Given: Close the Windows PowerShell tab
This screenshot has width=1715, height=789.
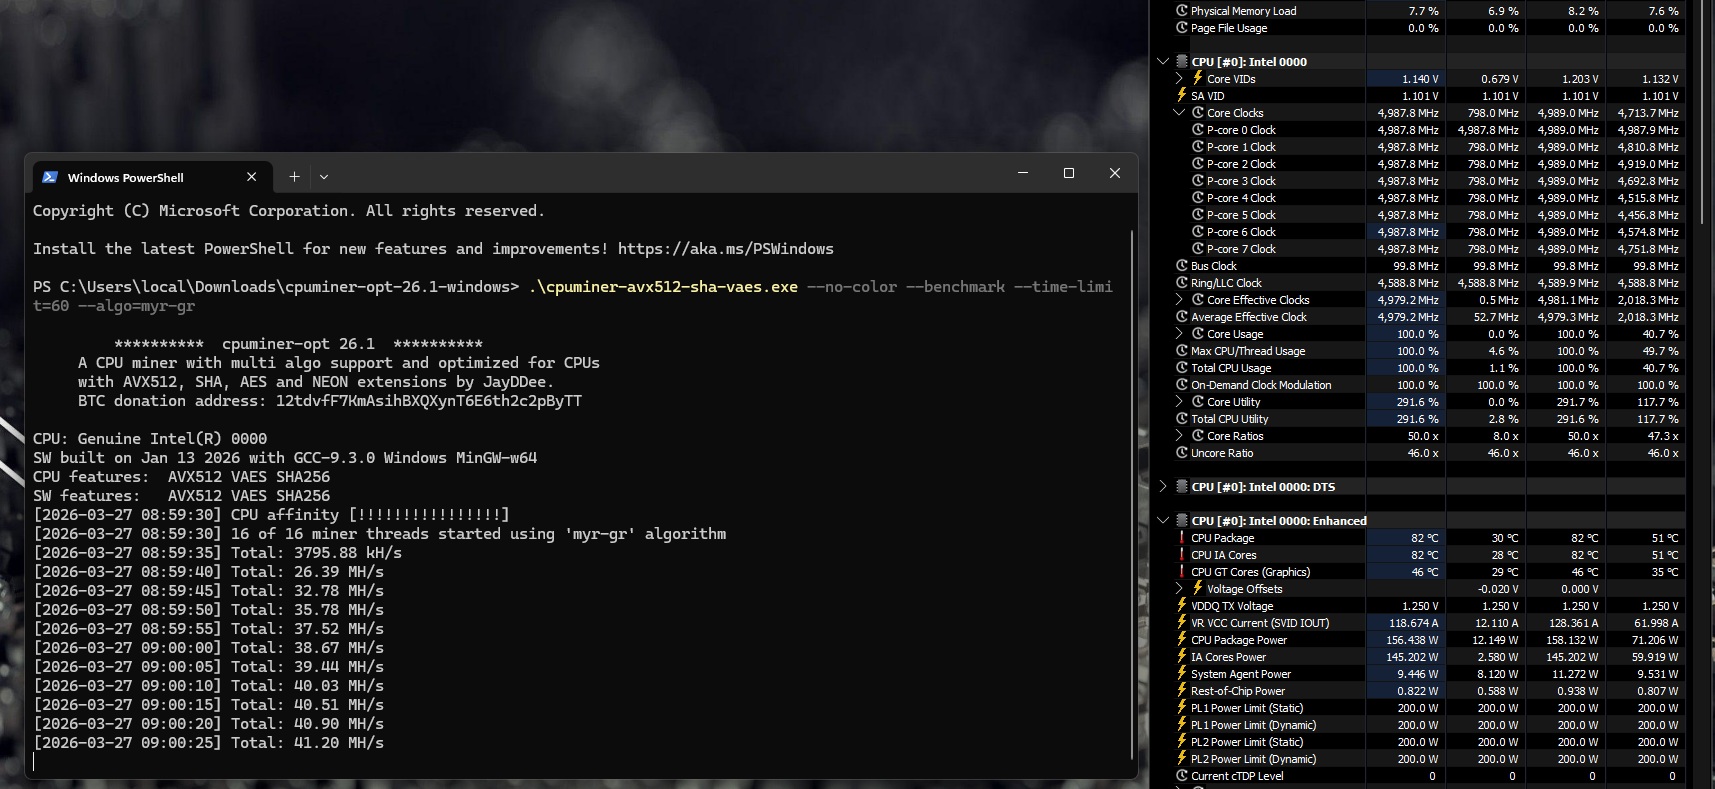Looking at the screenshot, I should (252, 177).
